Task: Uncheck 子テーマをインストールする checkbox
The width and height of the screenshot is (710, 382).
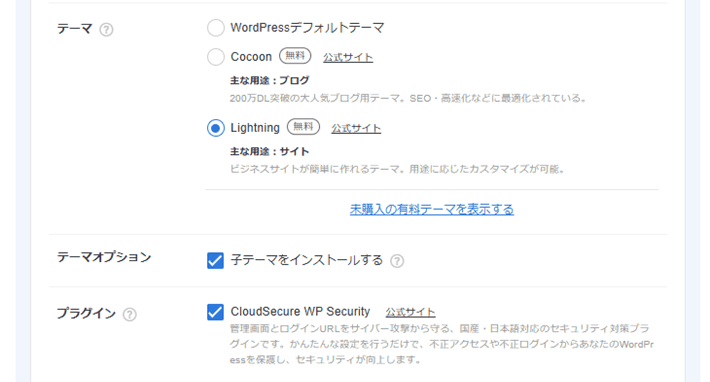Action: point(215,261)
